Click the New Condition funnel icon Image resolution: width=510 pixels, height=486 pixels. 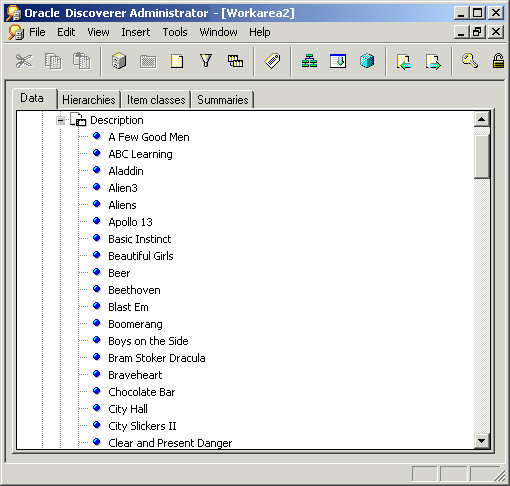tap(206, 61)
